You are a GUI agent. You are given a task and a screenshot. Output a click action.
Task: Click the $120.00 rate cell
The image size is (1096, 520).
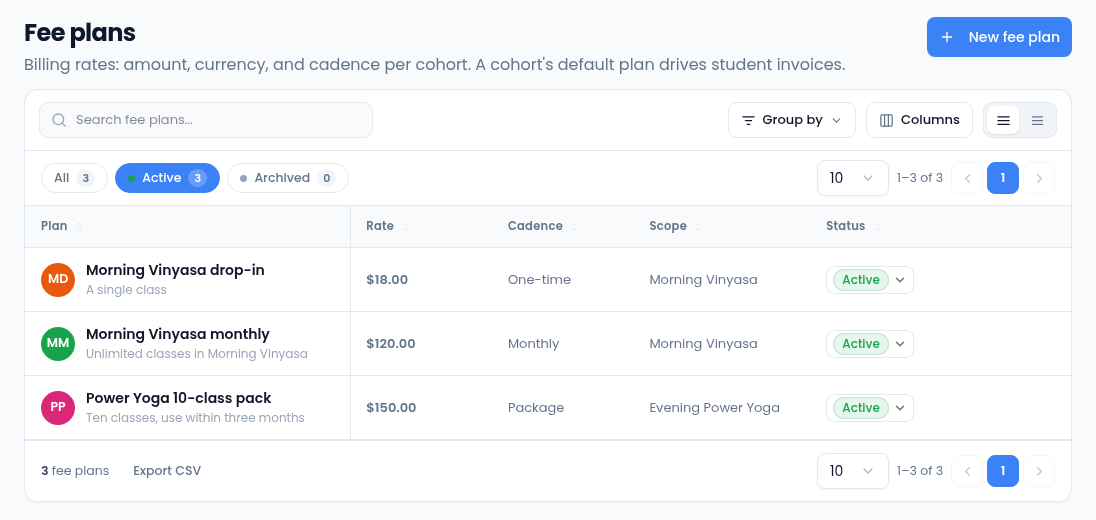tap(391, 344)
